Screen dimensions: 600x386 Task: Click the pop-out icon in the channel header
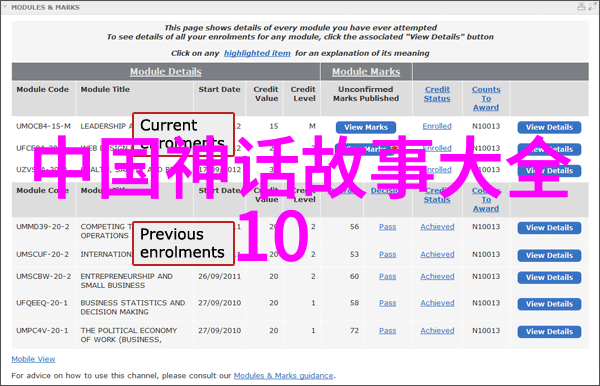[592, 7]
